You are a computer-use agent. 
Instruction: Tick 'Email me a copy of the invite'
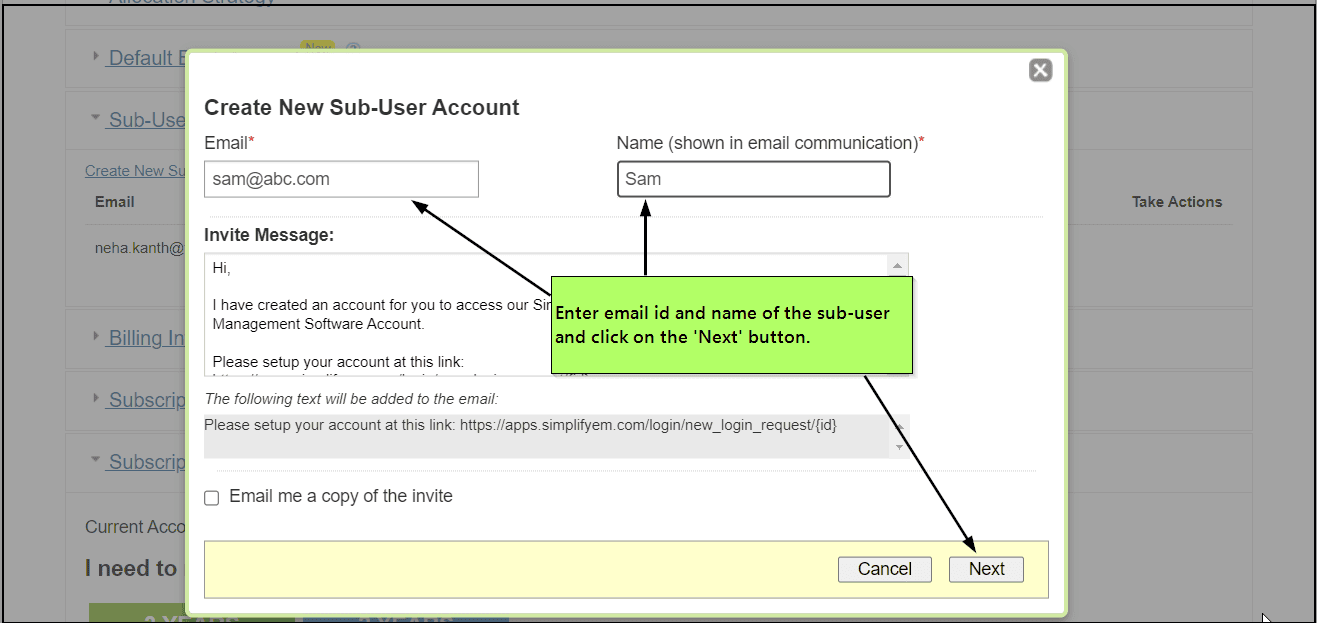[212, 498]
